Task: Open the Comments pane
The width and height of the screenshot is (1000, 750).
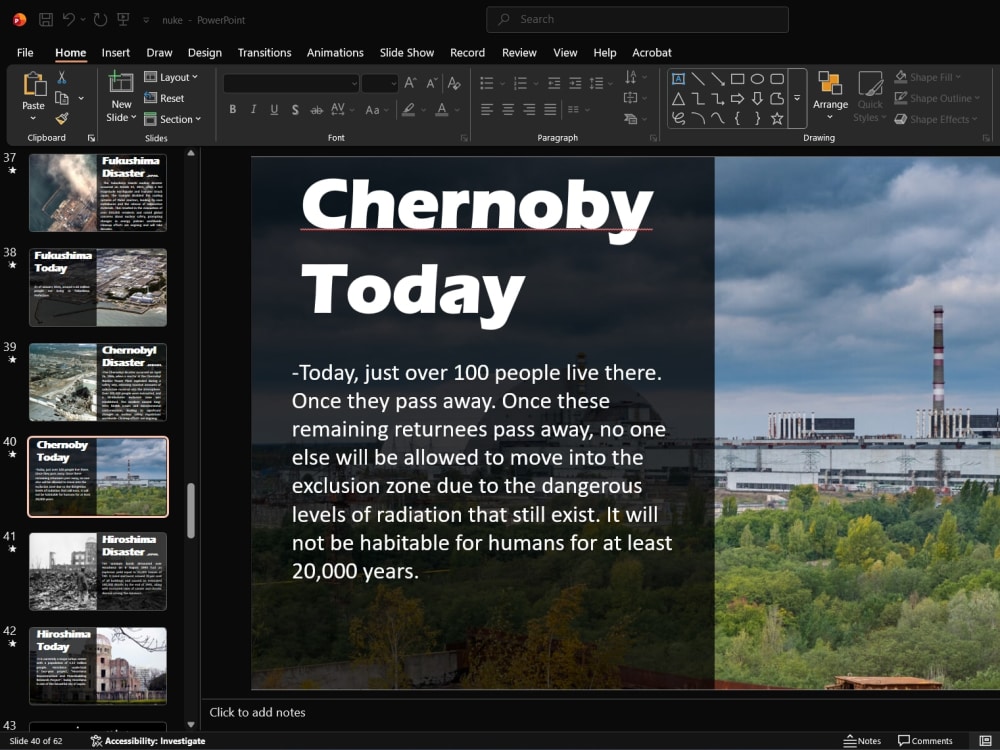Action: (x=925, y=740)
